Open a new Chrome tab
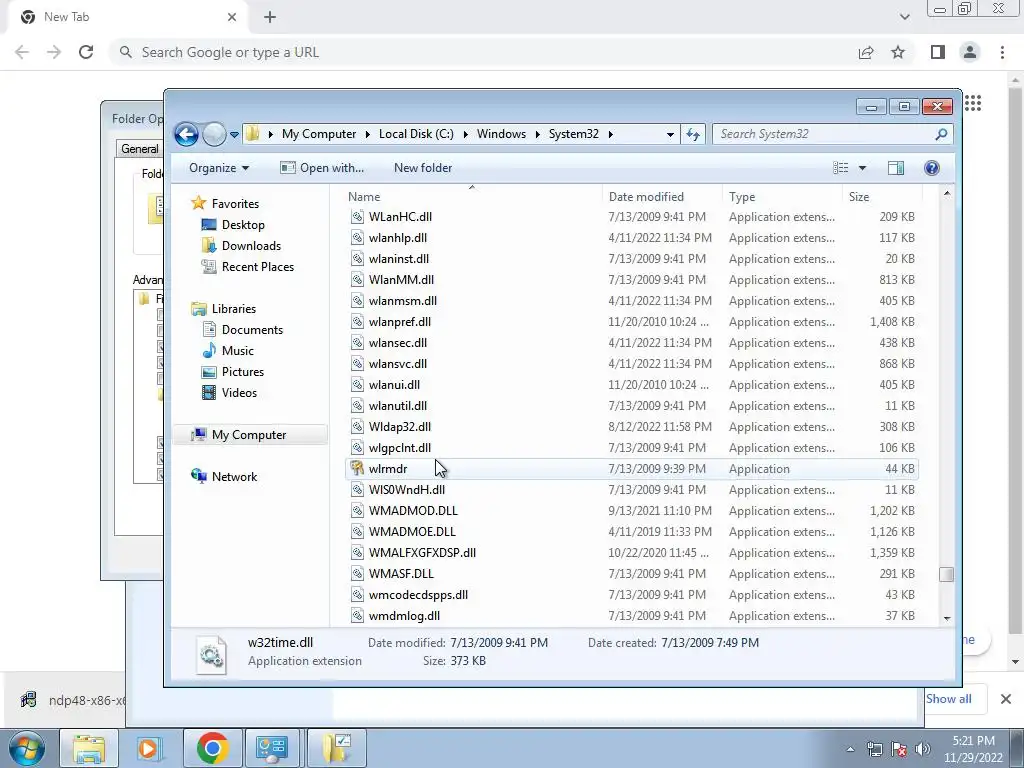The image size is (1024, 768). tap(270, 18)
